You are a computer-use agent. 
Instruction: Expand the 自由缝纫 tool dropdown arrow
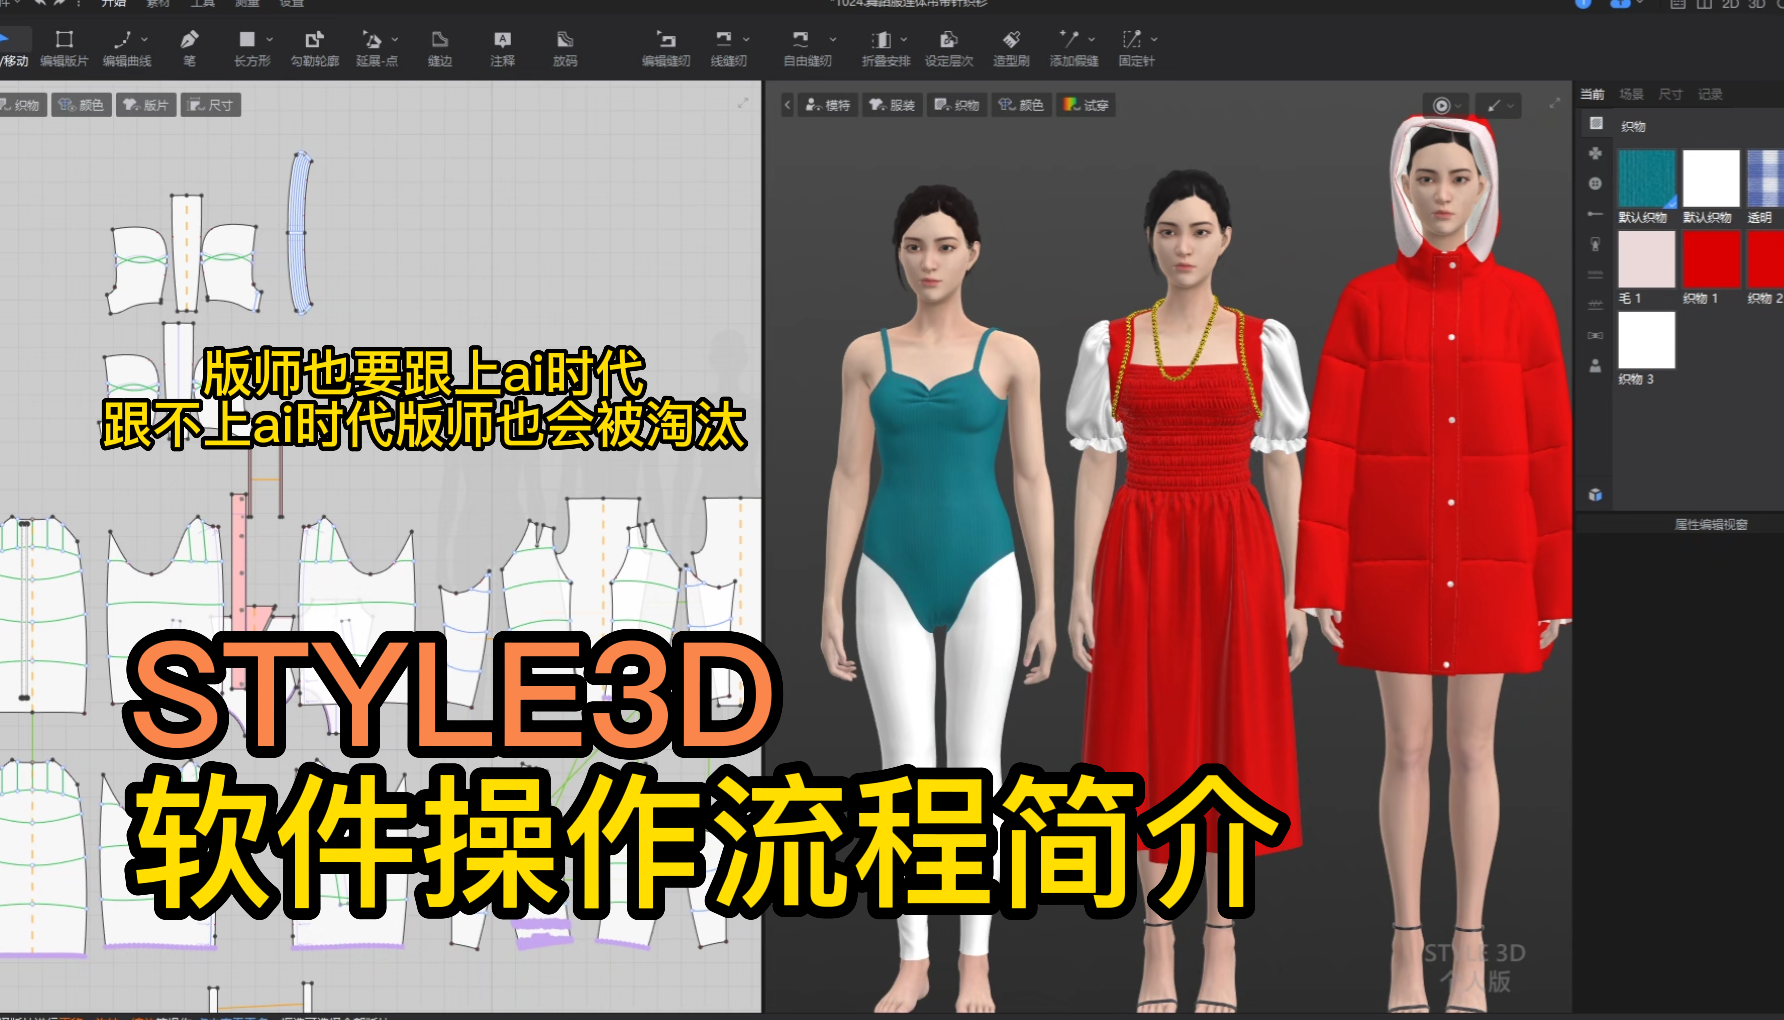tap(832, 39)
